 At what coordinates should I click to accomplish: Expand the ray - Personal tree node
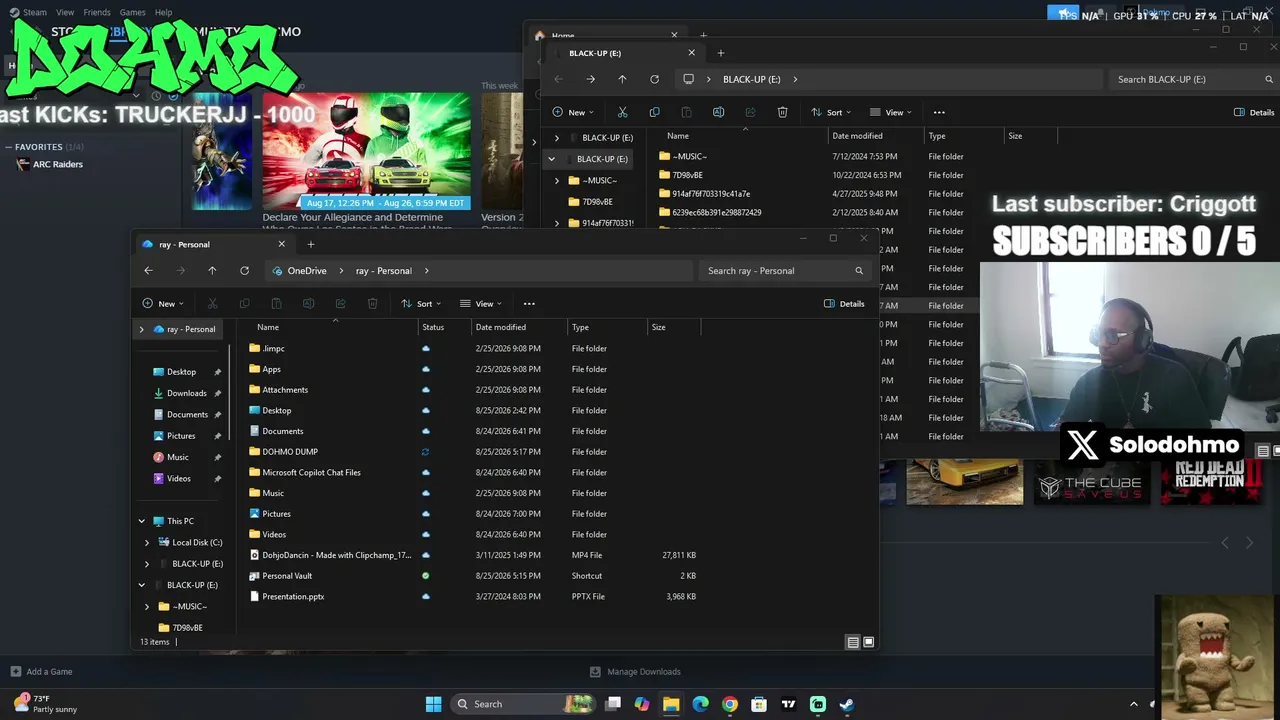click(141, 329)
